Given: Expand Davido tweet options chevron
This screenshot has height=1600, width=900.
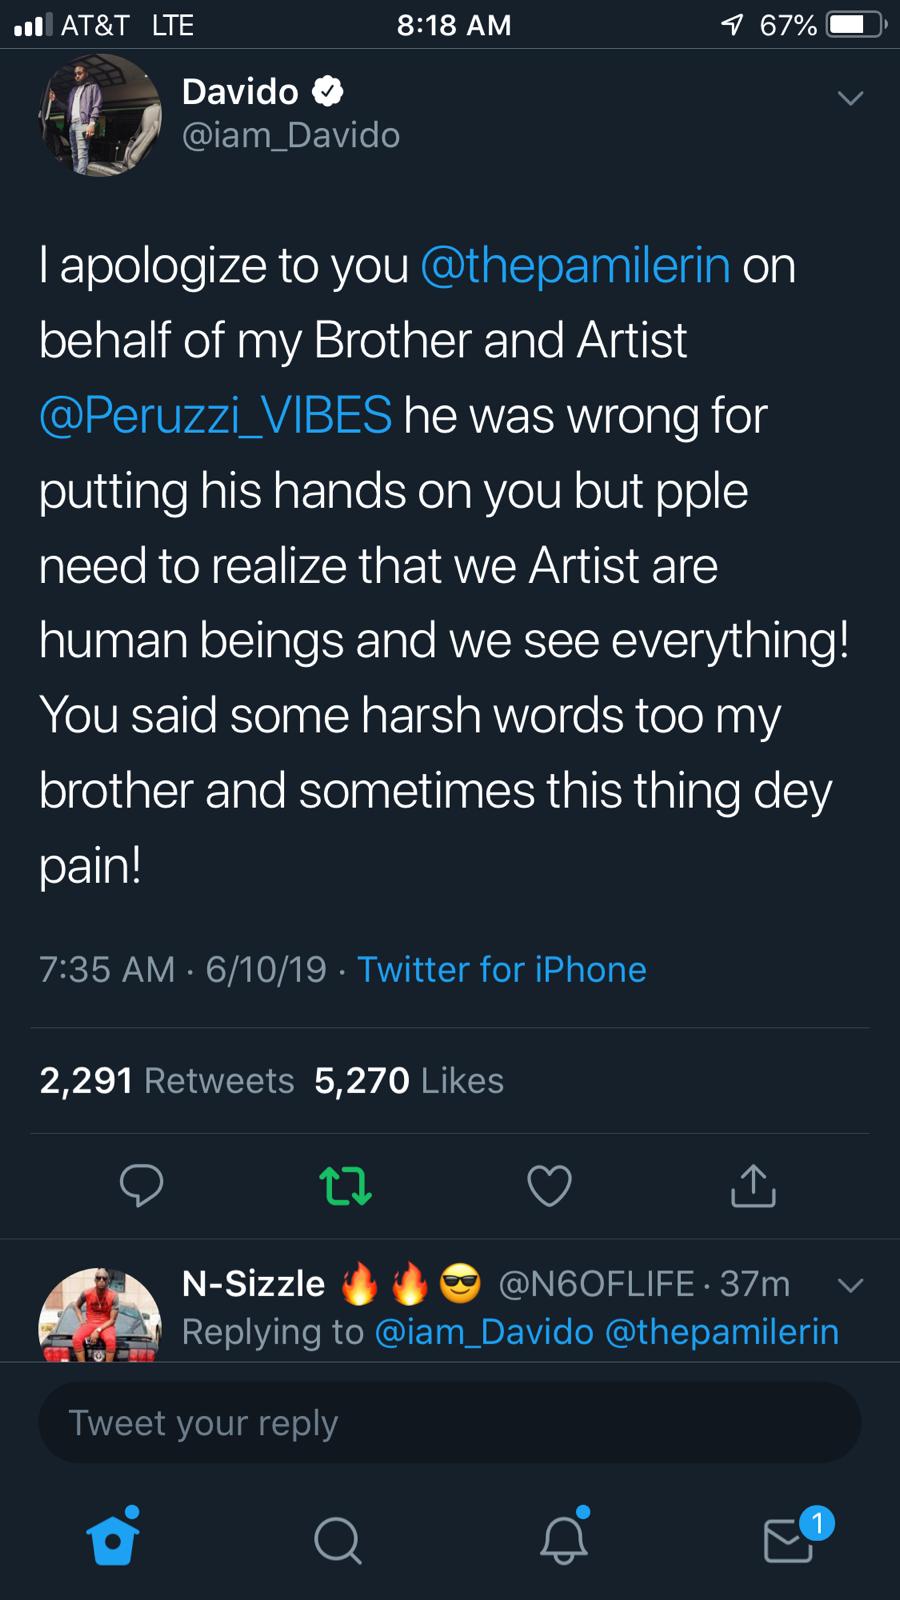Looking at the screenshot, I should point(850,98).
